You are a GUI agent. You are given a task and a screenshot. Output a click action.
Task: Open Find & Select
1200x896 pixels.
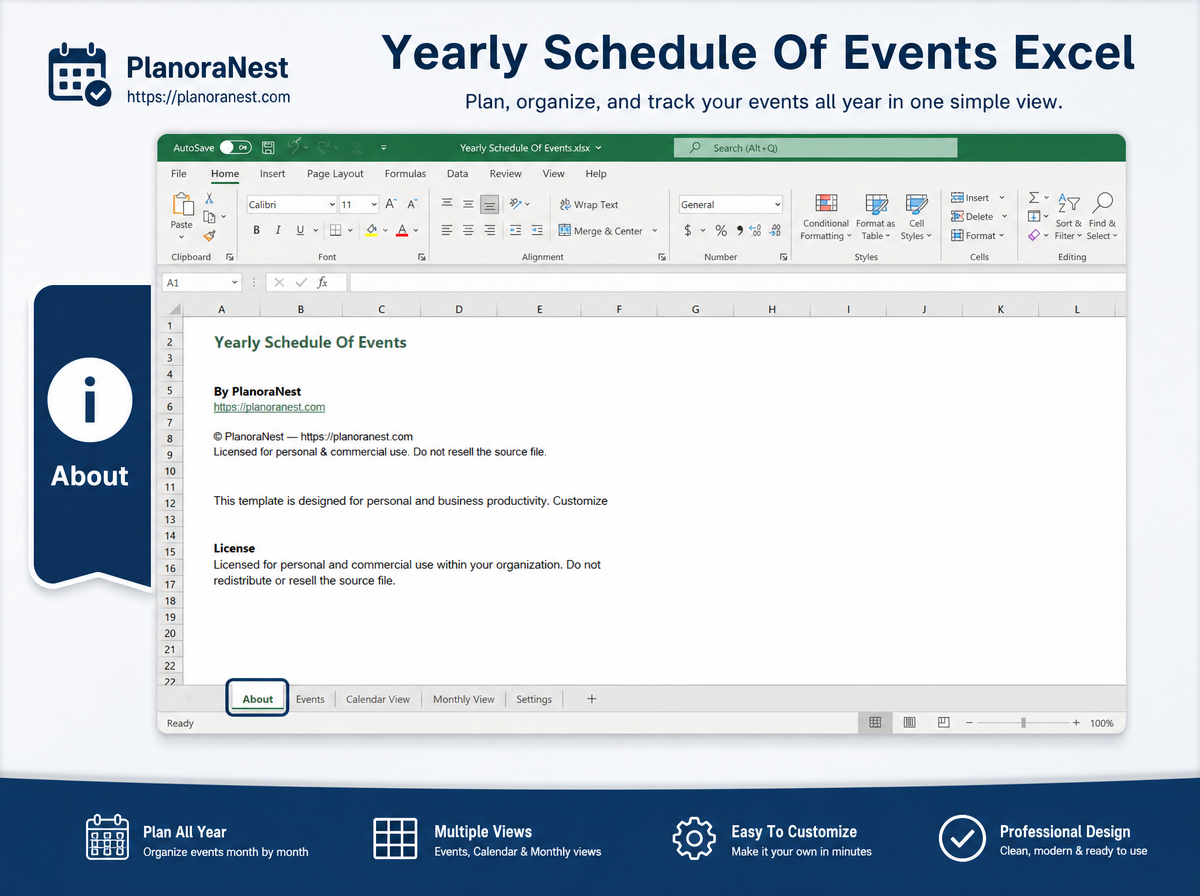pos(1102,217)
